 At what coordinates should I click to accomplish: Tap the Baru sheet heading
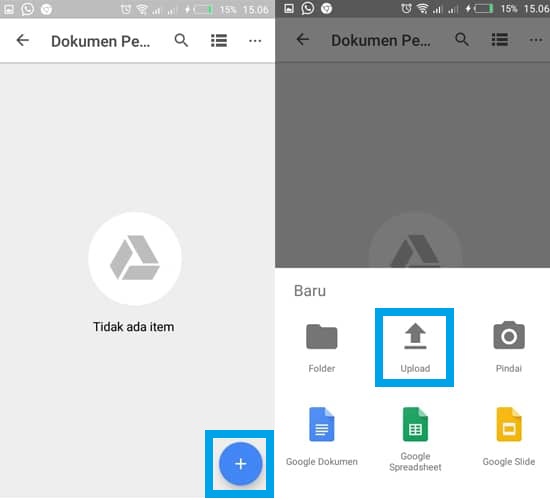tap(310, 291)
